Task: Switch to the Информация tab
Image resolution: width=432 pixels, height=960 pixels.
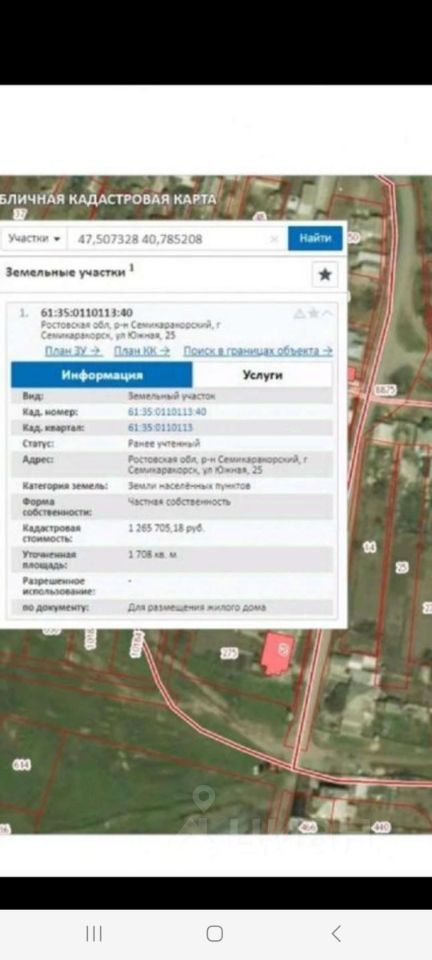Action: (102, 375)
